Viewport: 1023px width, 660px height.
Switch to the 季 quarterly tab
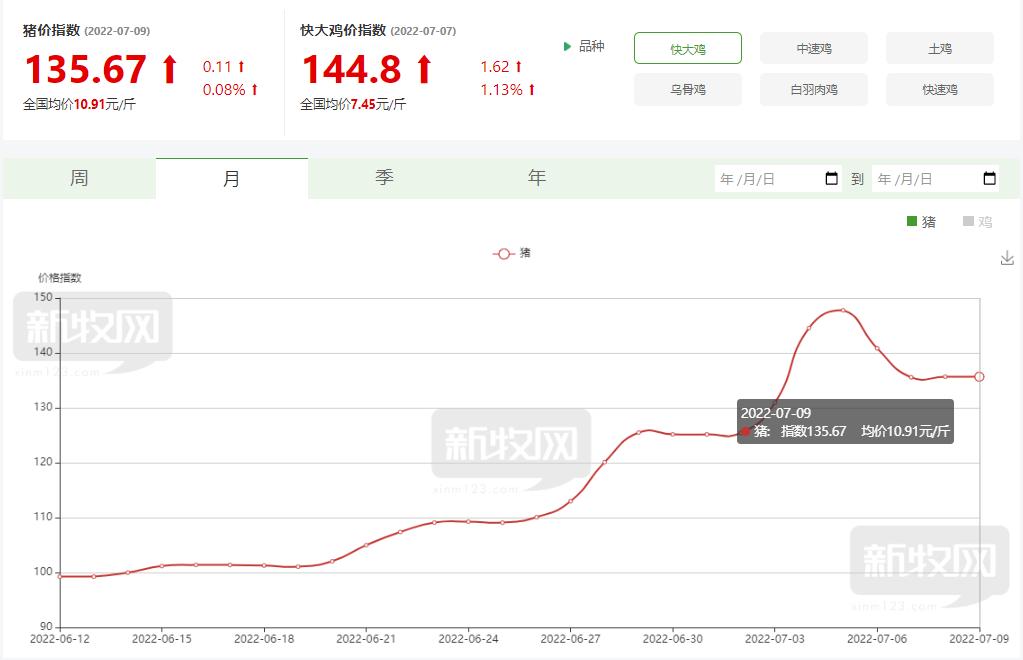[x=384, y=178]
